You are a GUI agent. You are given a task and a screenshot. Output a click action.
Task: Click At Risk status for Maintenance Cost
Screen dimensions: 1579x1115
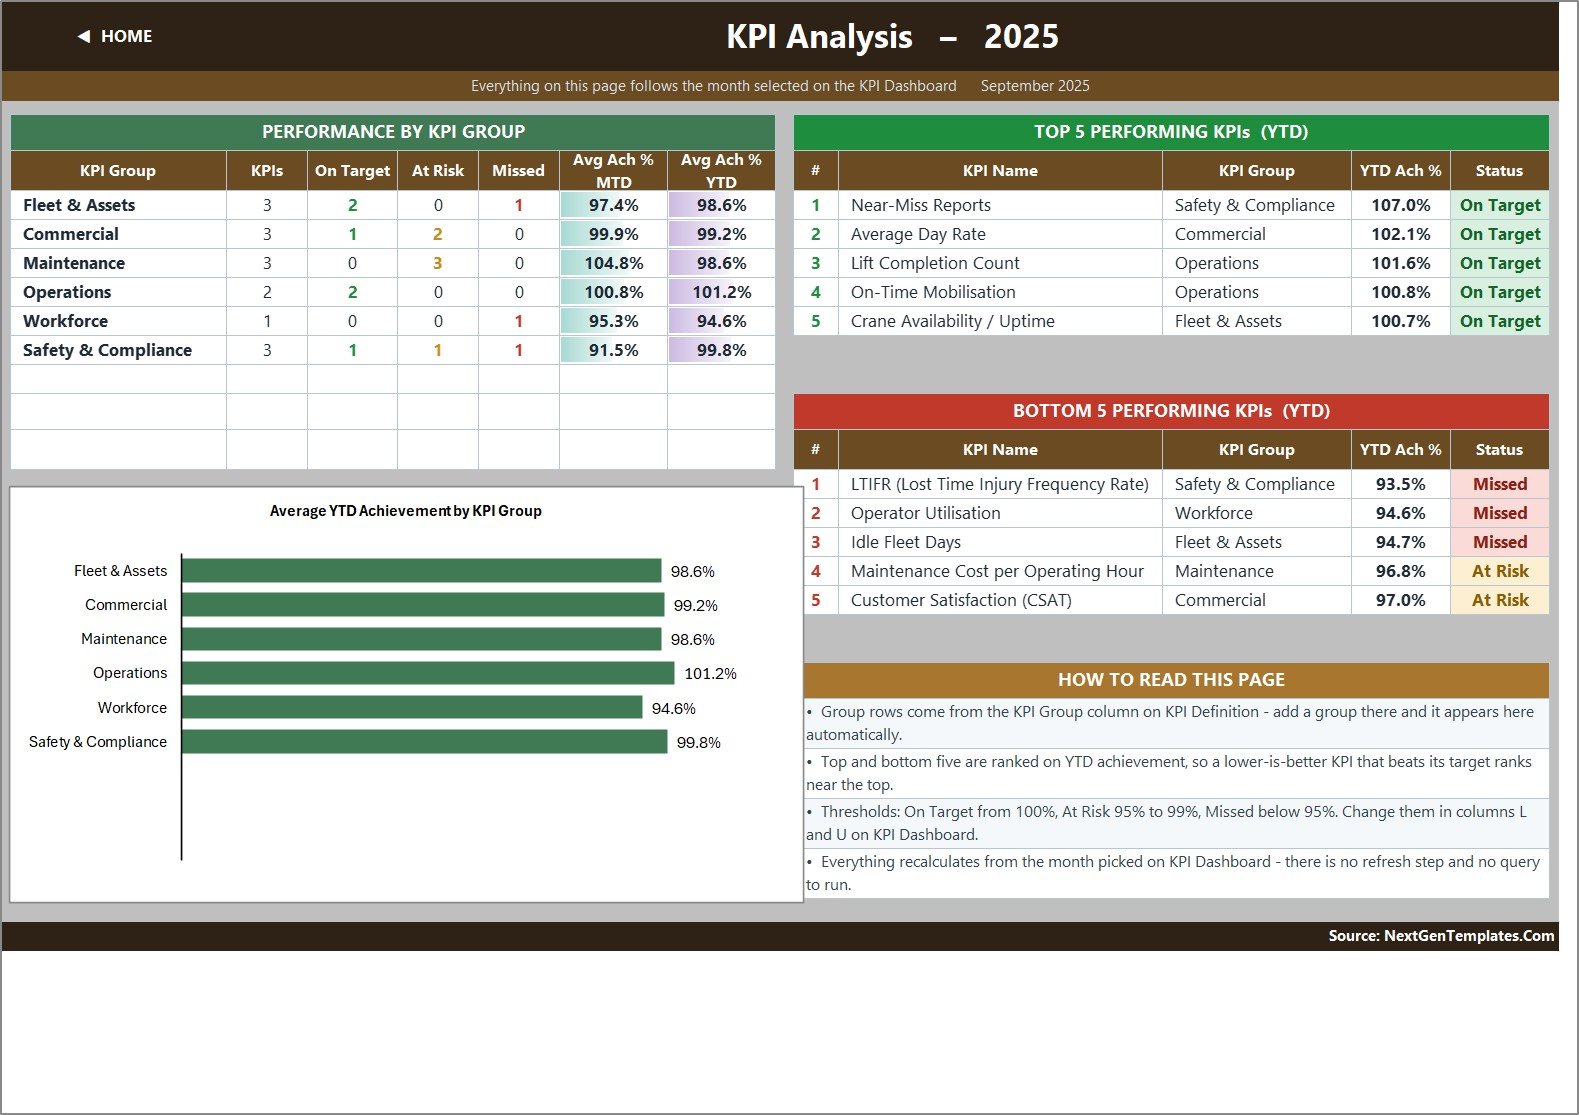[x=1500, y=571]
